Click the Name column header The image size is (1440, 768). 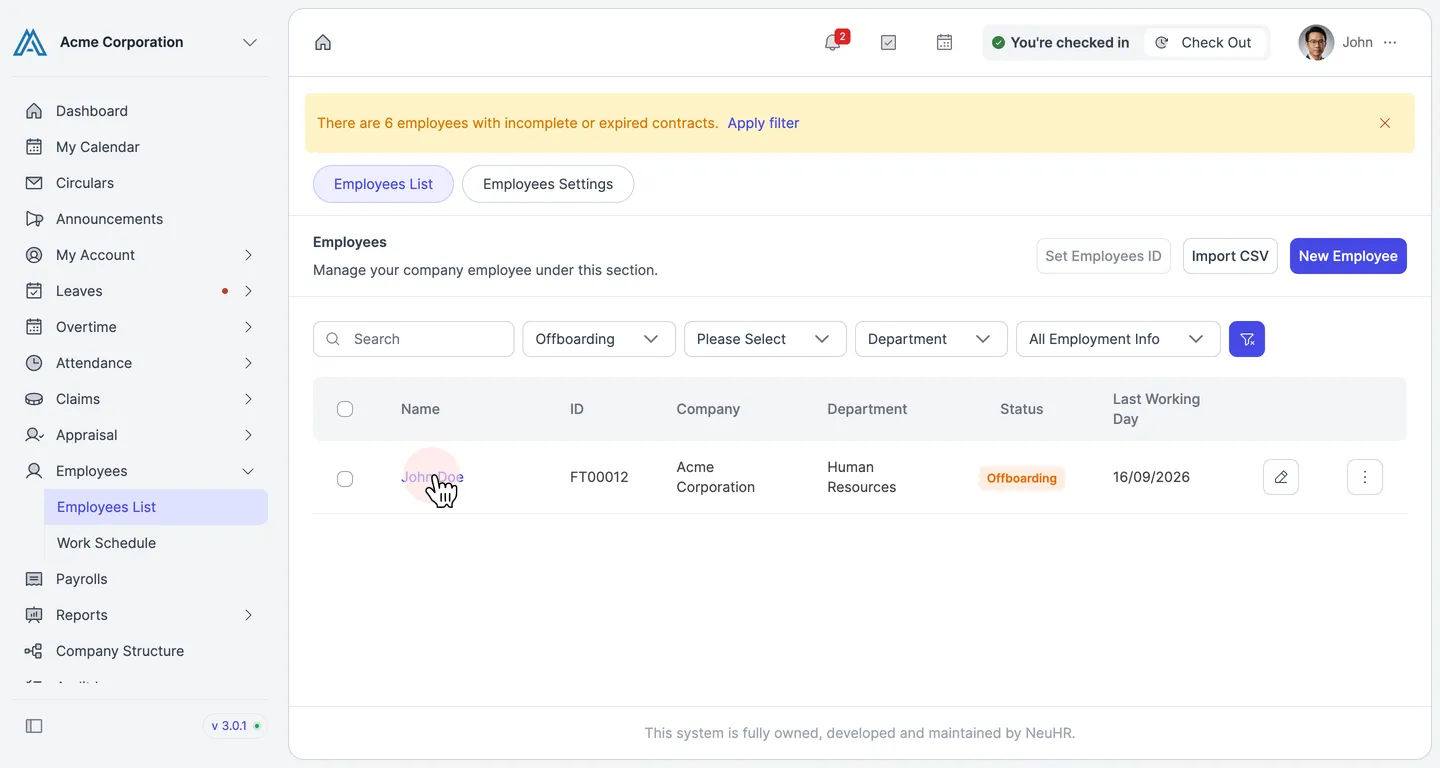[420, 409]
